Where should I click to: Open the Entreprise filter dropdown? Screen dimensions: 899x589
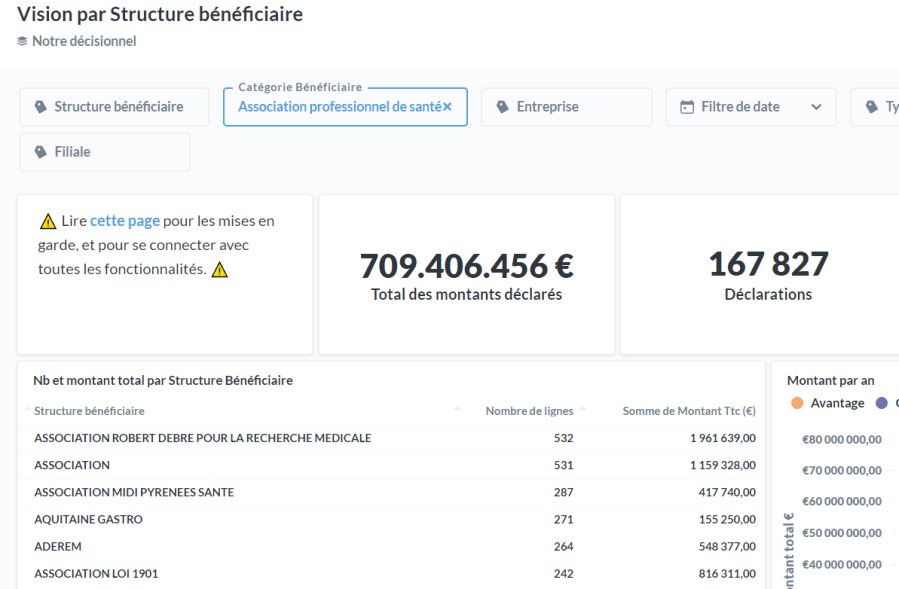(x=566, y=107)
